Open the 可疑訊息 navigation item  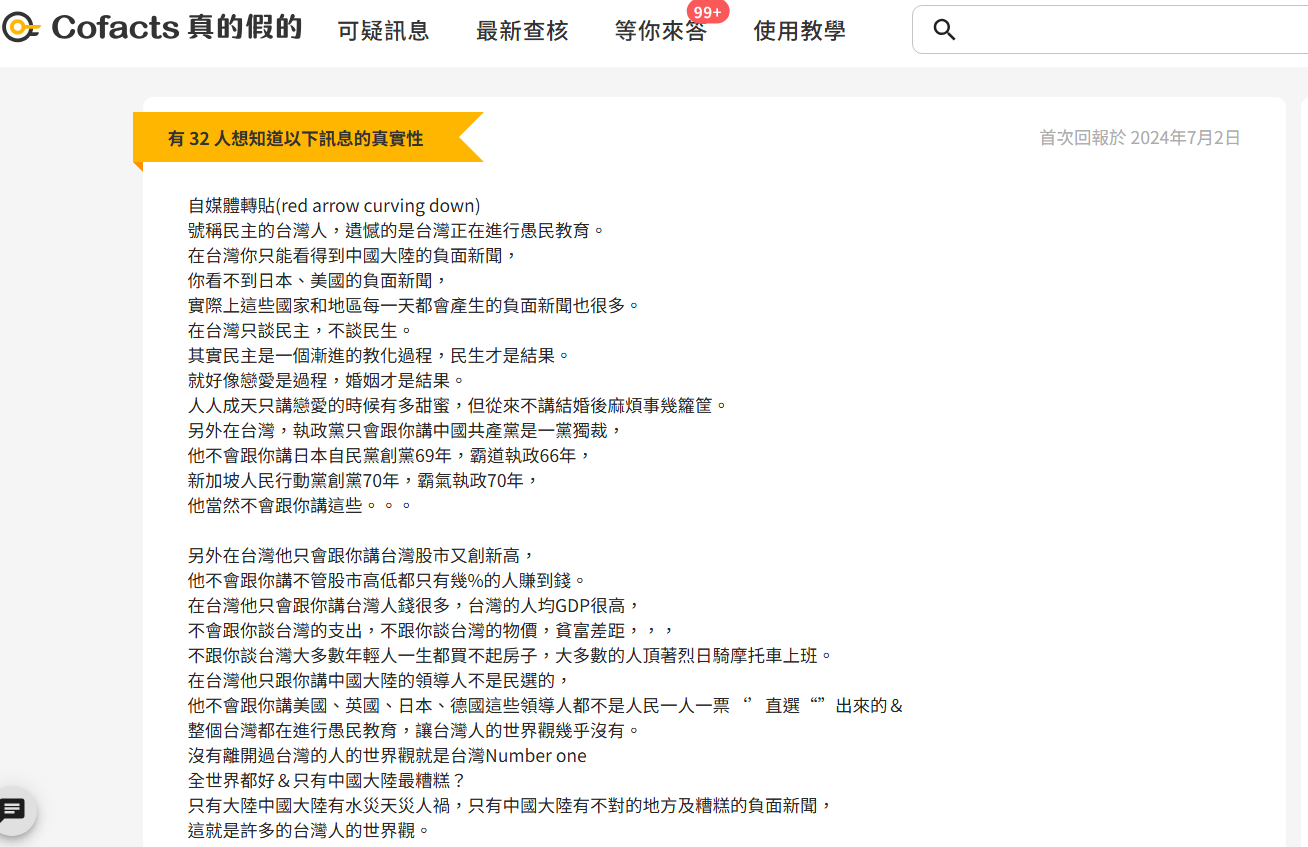(x=383, y=31)
